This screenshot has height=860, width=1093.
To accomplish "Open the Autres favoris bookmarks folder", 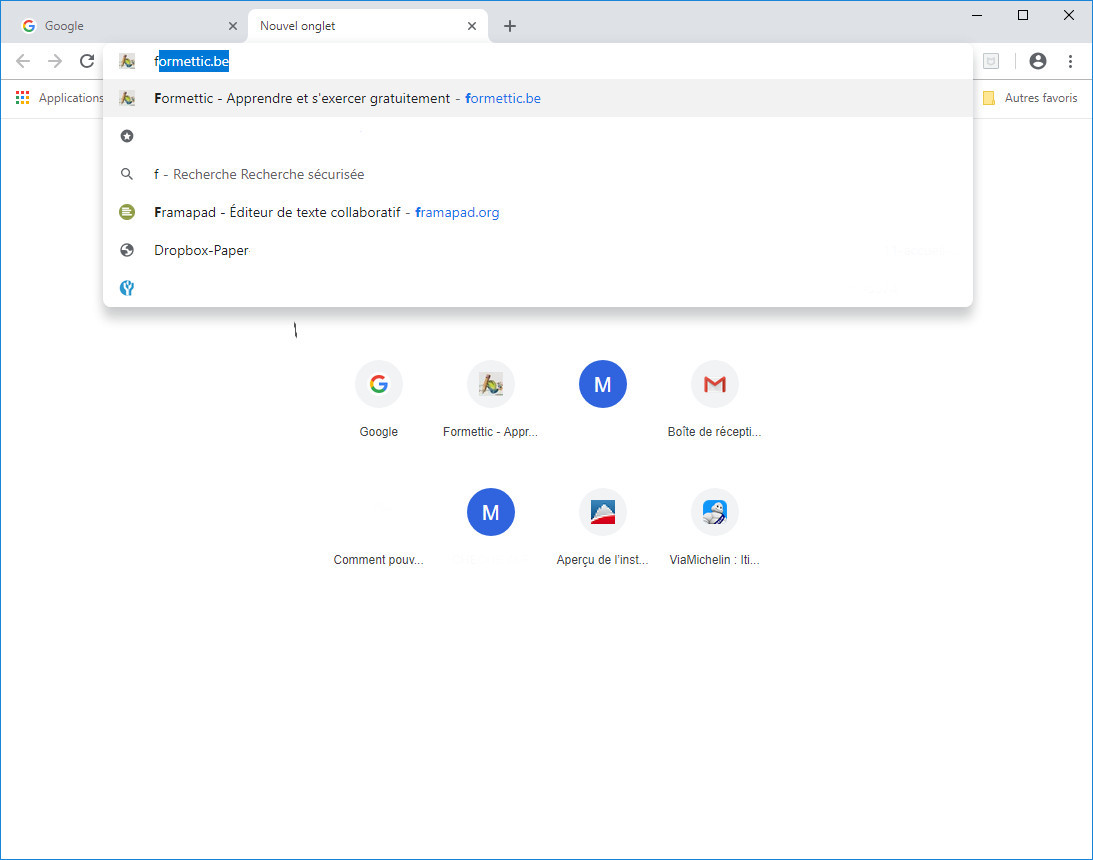I will (x=1030, y=98).
